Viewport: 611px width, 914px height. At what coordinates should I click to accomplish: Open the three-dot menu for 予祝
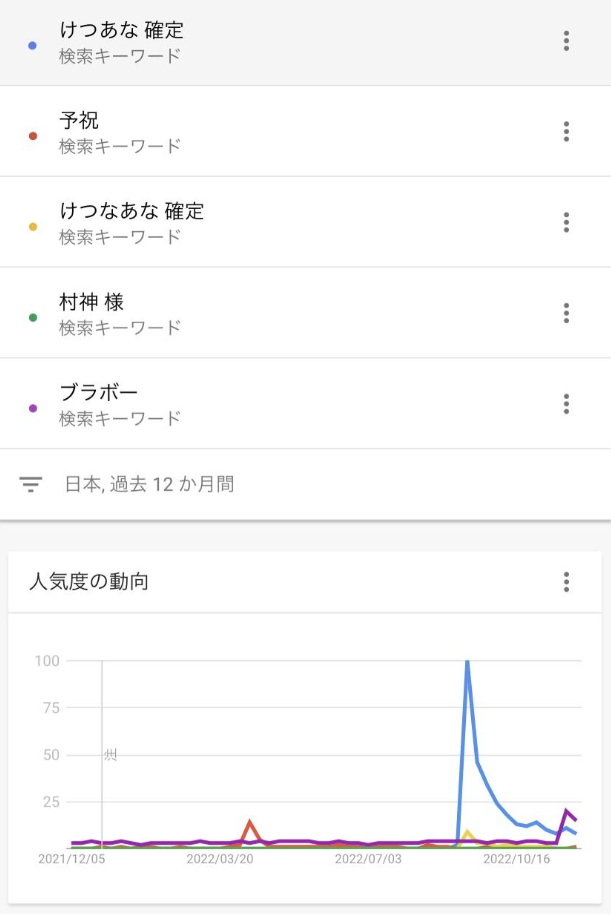click(x=566, y=132)
